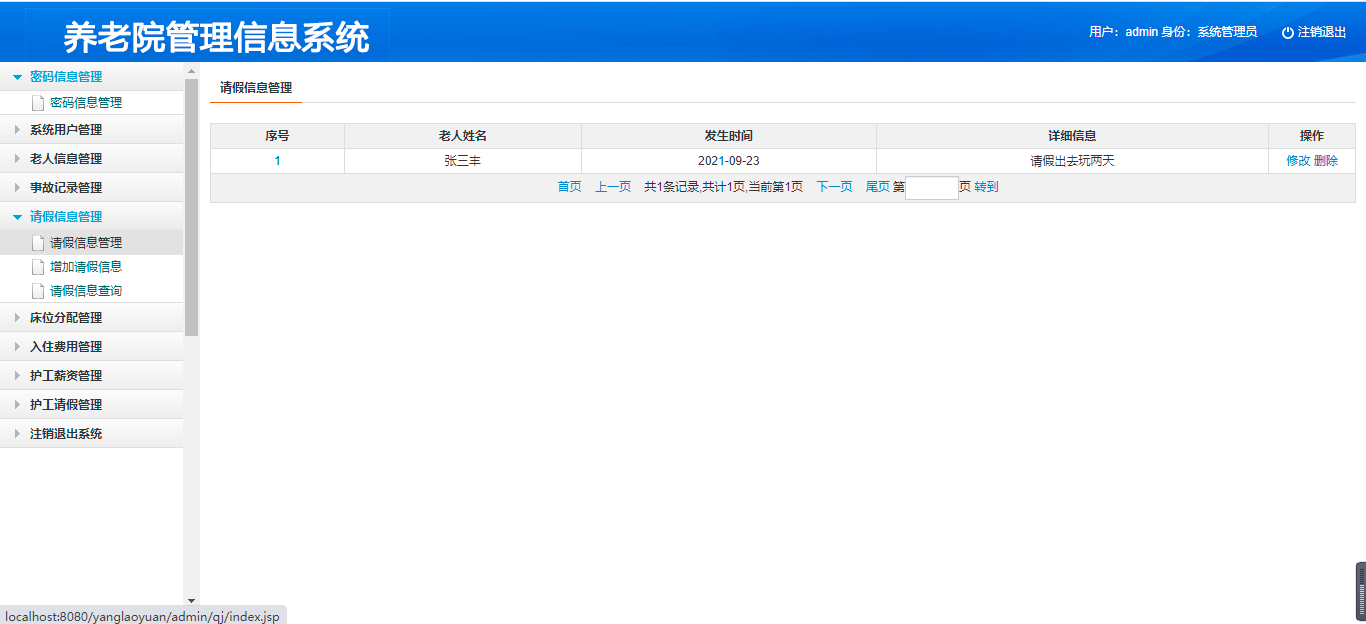Expand the 系统用户管理 section arrow
Image resolution: width=1366 pixels, height=624 pixels.
(x=17, y=130)
